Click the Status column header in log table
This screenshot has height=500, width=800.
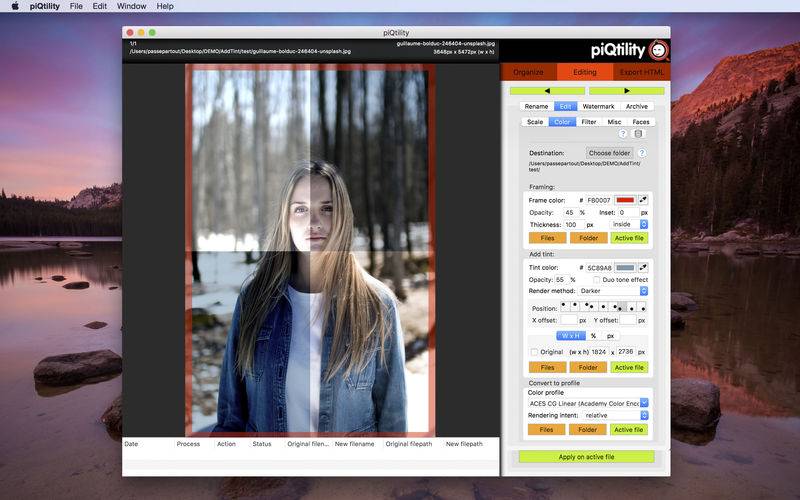click(262, 444)
